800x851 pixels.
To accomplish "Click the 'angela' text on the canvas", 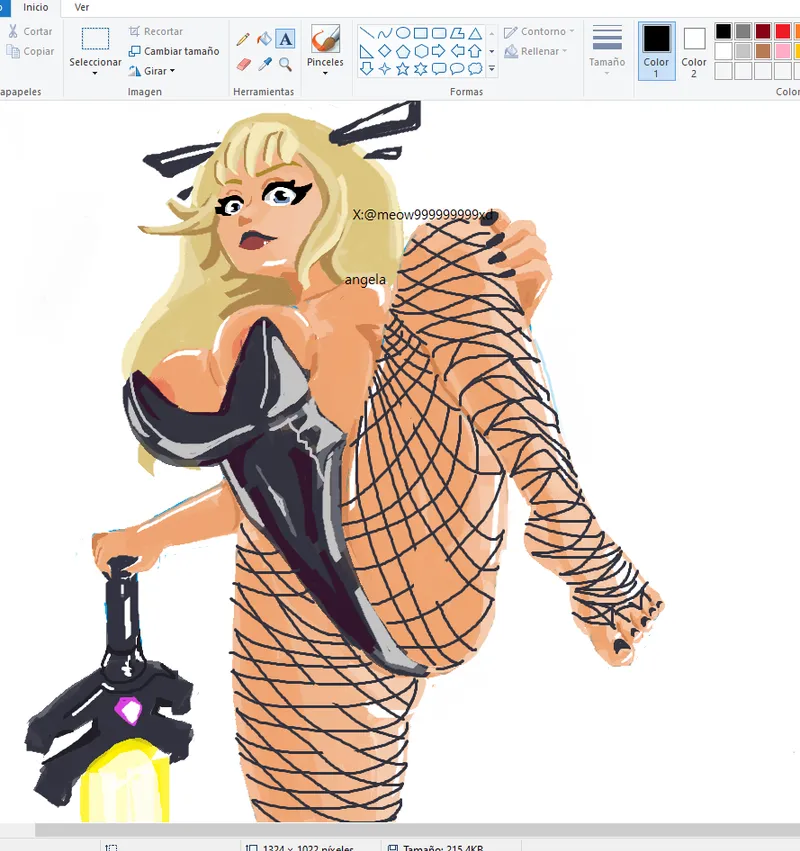I will pyautogui.click(x=365, y=280).
